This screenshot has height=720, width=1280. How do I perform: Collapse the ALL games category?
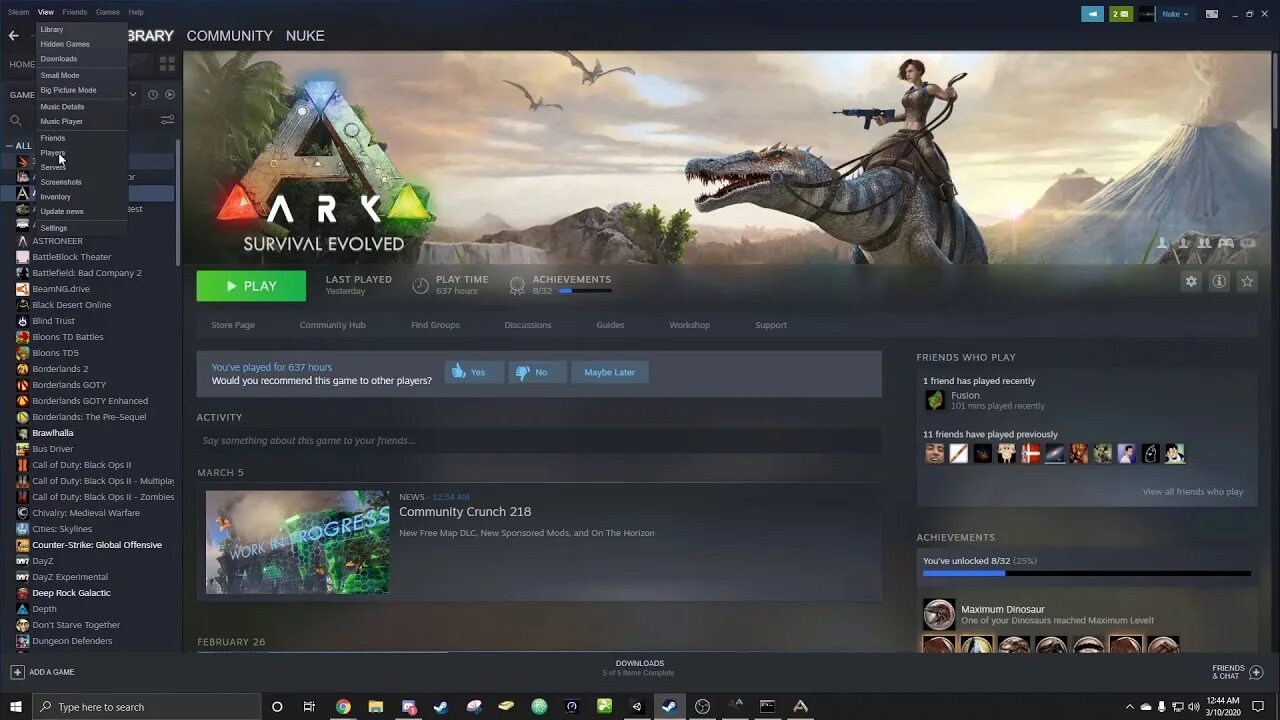coord(9,146)
